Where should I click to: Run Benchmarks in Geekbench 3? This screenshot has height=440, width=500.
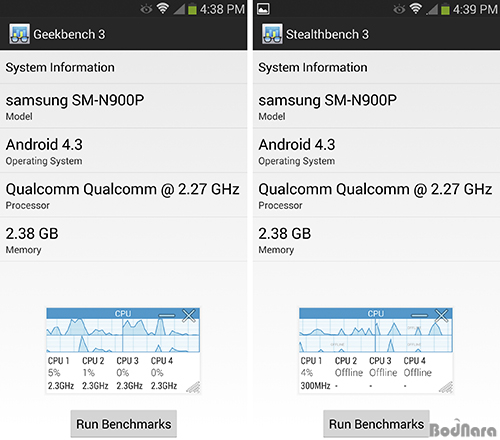click(x=124, y=424)
